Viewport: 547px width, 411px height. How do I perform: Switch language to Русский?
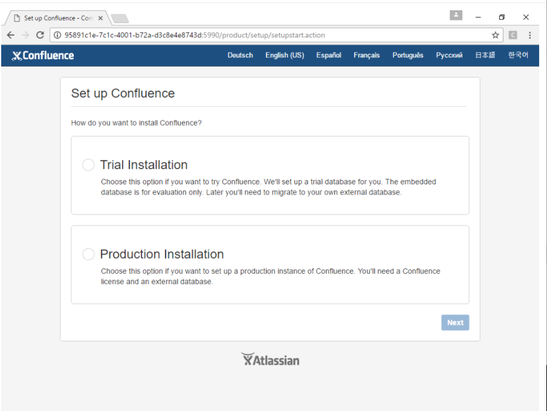tap(449, 55)
